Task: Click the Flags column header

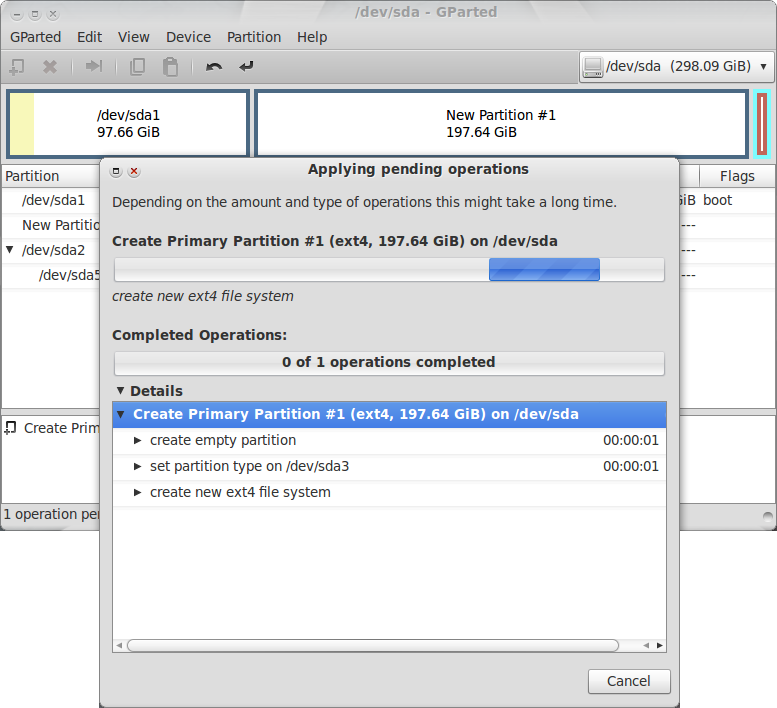Action: 737,176
